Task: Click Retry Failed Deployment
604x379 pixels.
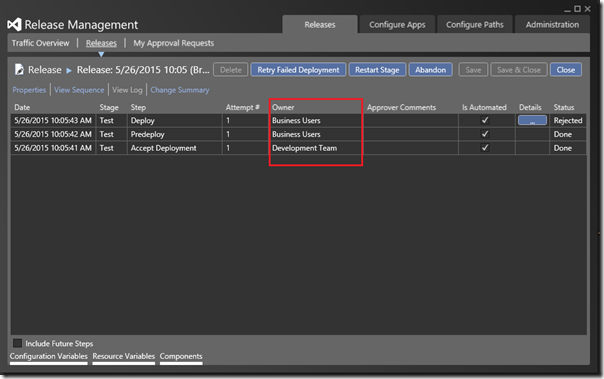Action: 298,70
